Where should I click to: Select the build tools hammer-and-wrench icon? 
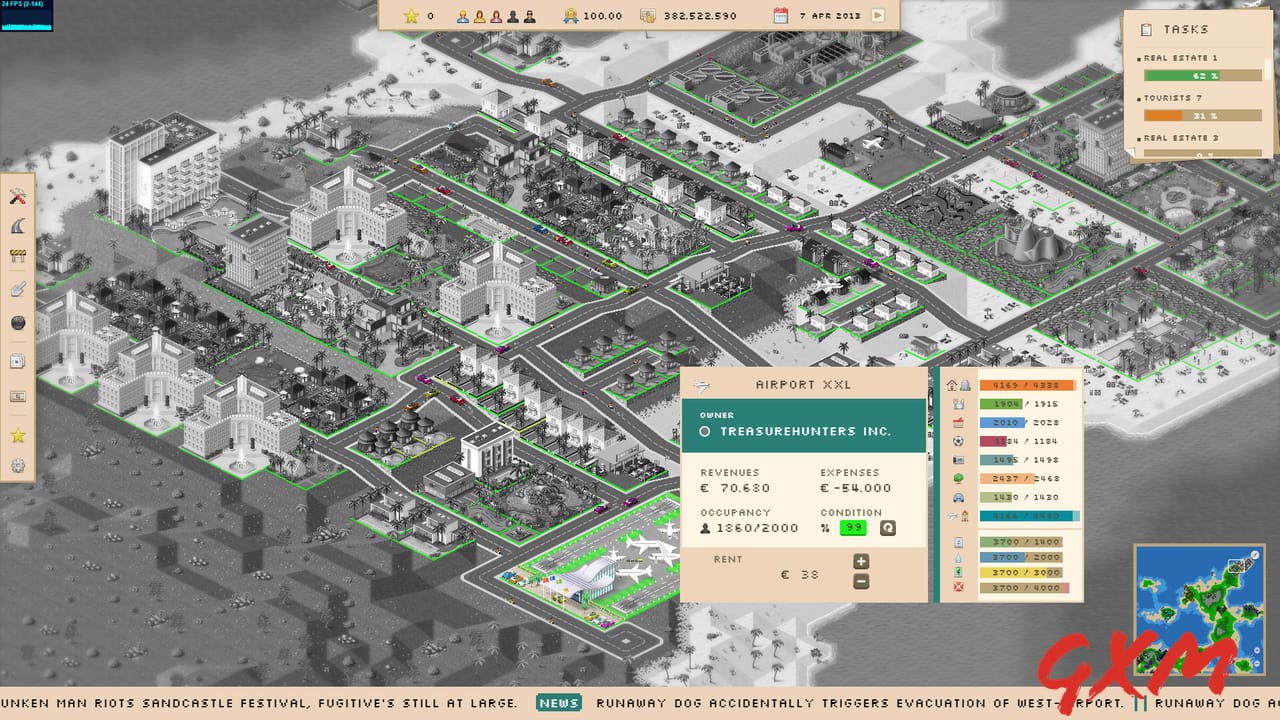click(x=17, y=196)
